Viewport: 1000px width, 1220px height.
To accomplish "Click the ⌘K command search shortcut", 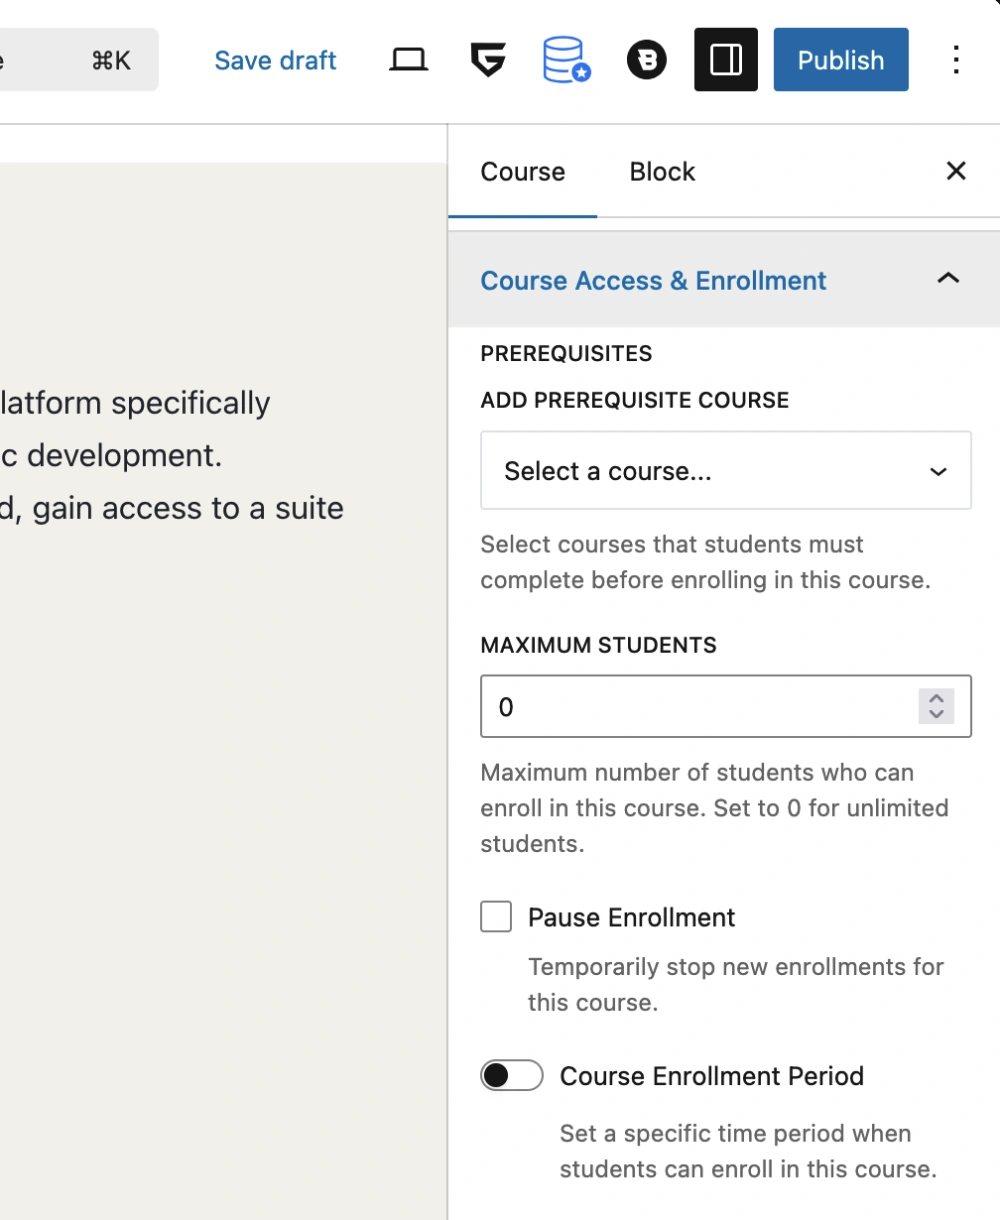I will (x=109, y=59).
